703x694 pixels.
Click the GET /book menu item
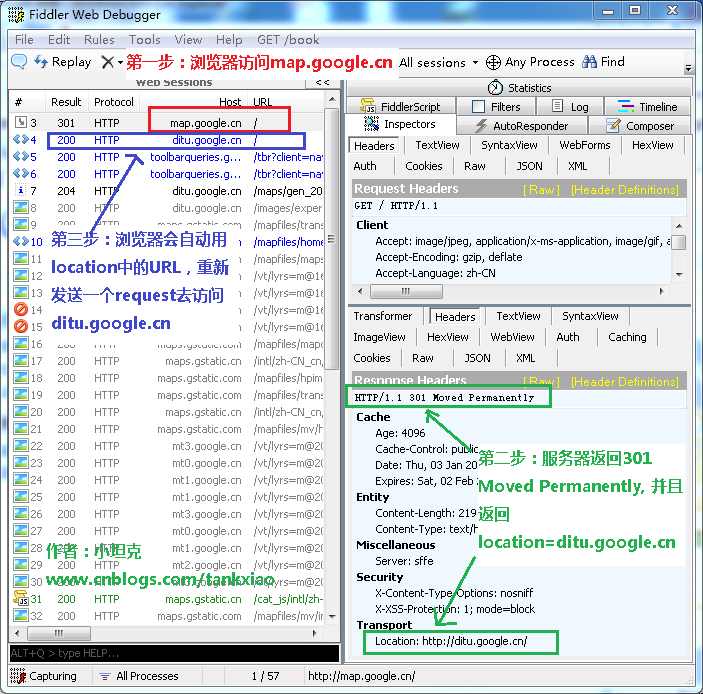288,39
